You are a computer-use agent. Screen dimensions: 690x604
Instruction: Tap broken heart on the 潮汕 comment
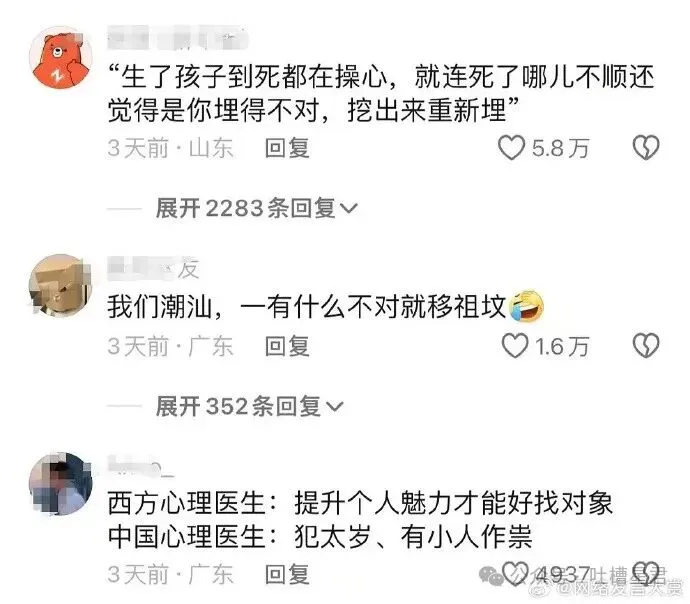pos(646,346)
